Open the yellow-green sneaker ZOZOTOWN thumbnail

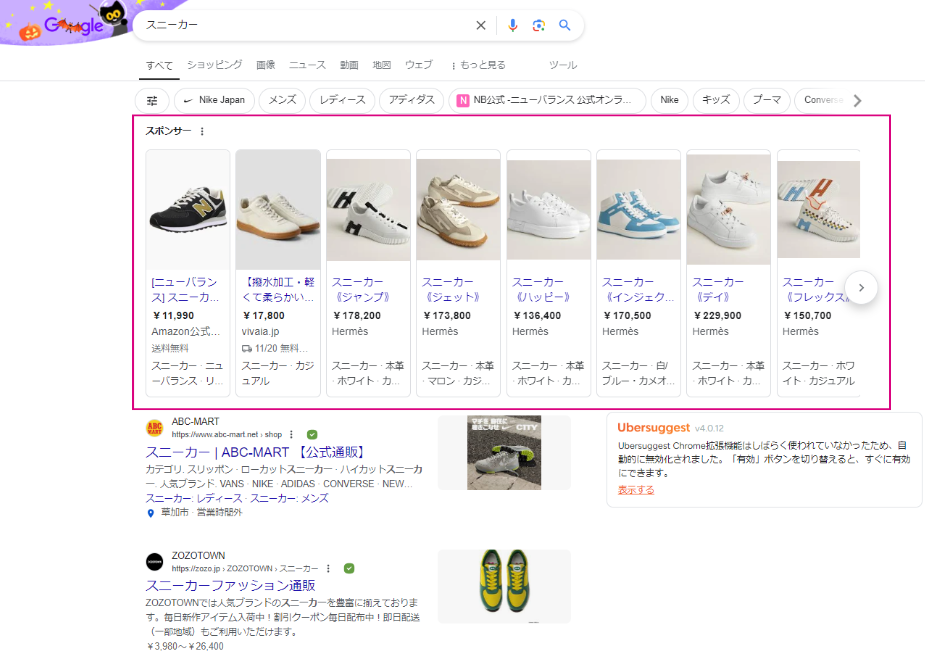tap(504, 586)
